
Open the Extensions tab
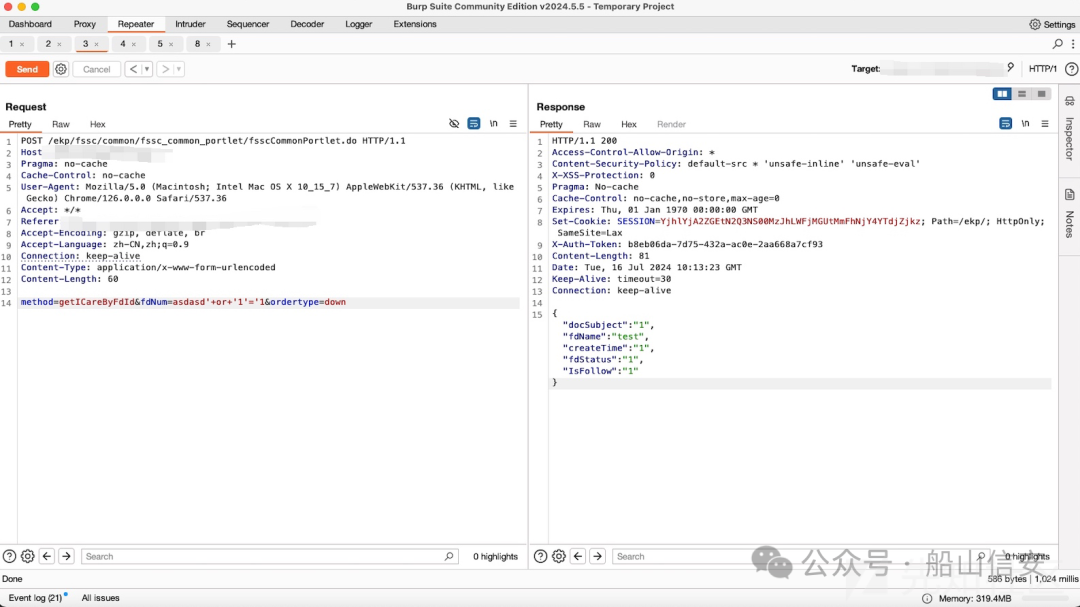[415, 24]
